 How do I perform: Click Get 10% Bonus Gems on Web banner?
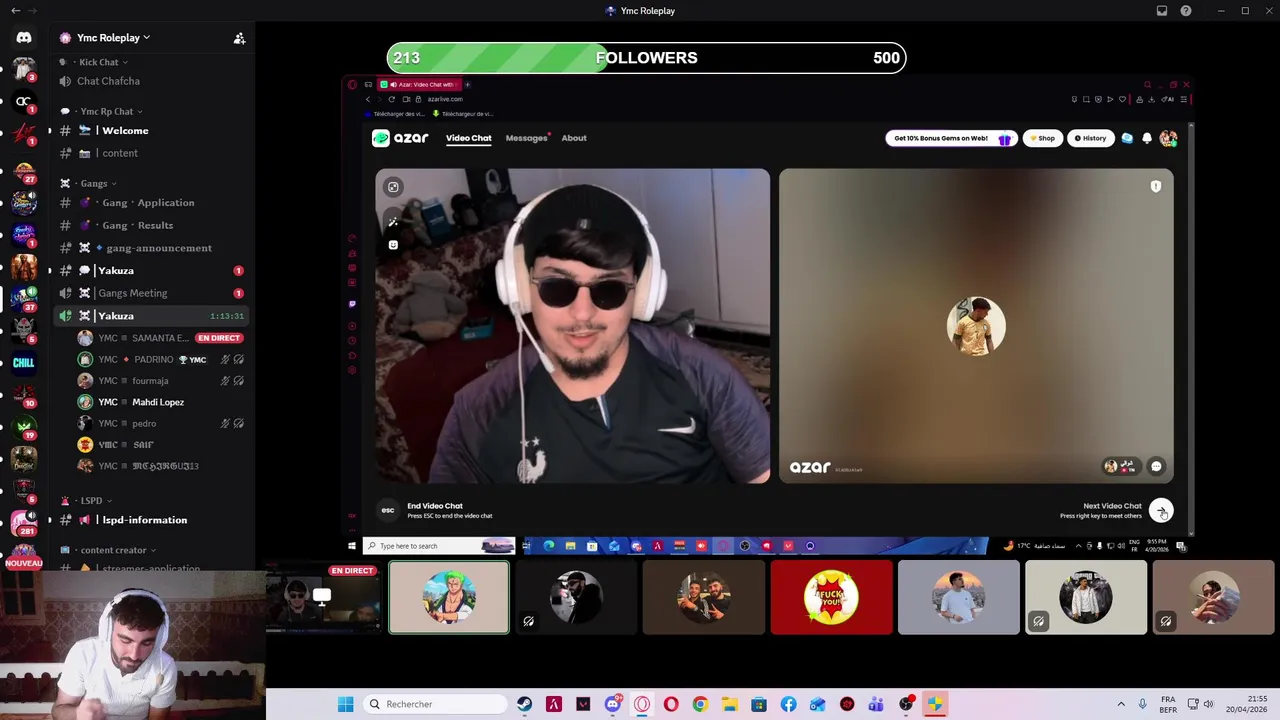[950, 138]
